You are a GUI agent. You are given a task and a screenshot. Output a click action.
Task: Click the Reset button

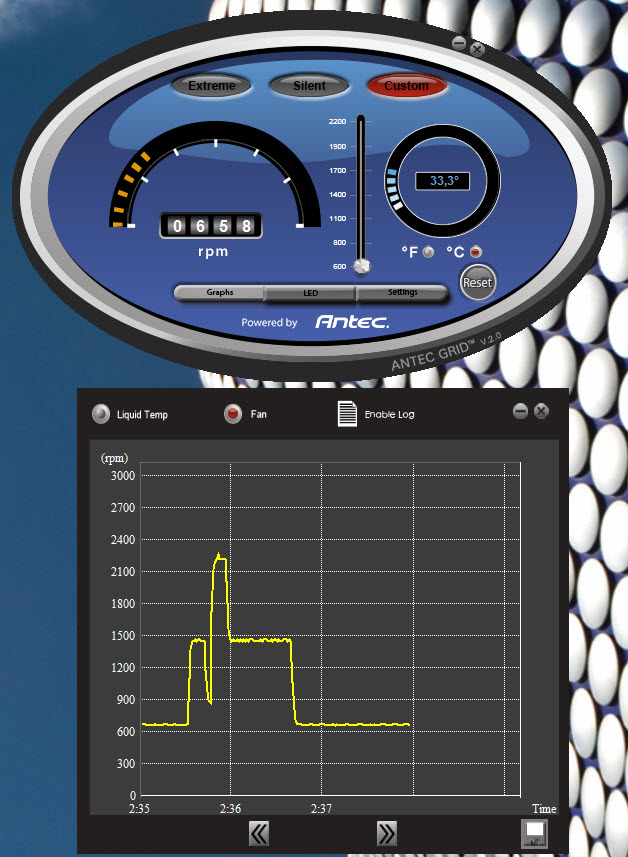(x=477, y=283)
